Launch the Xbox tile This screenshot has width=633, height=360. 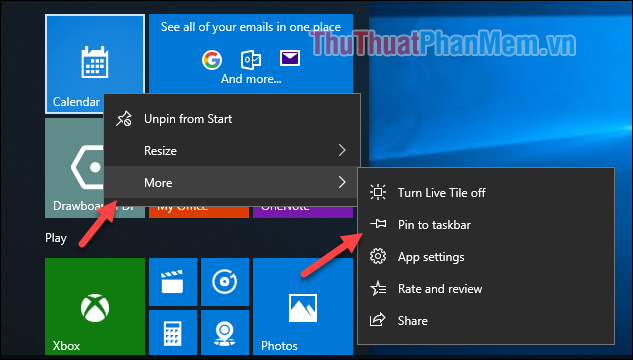coord(95,306)
